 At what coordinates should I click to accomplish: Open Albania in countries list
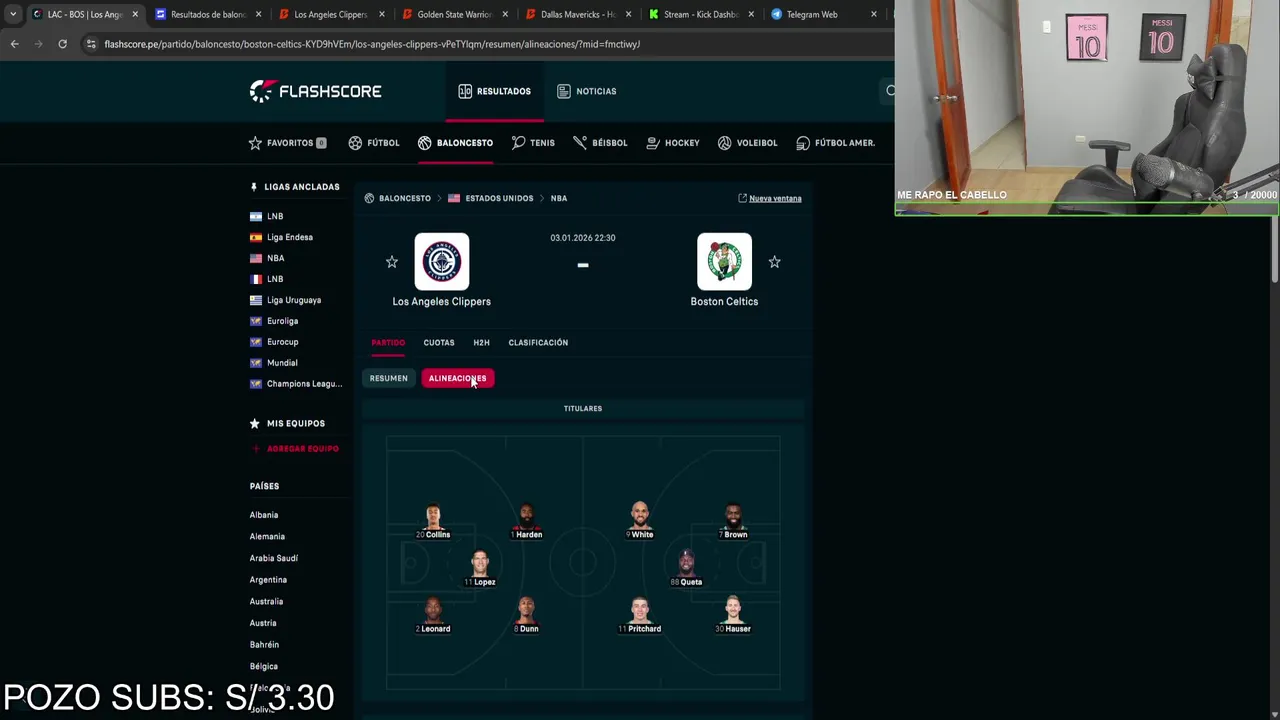(x=264, y=515)
